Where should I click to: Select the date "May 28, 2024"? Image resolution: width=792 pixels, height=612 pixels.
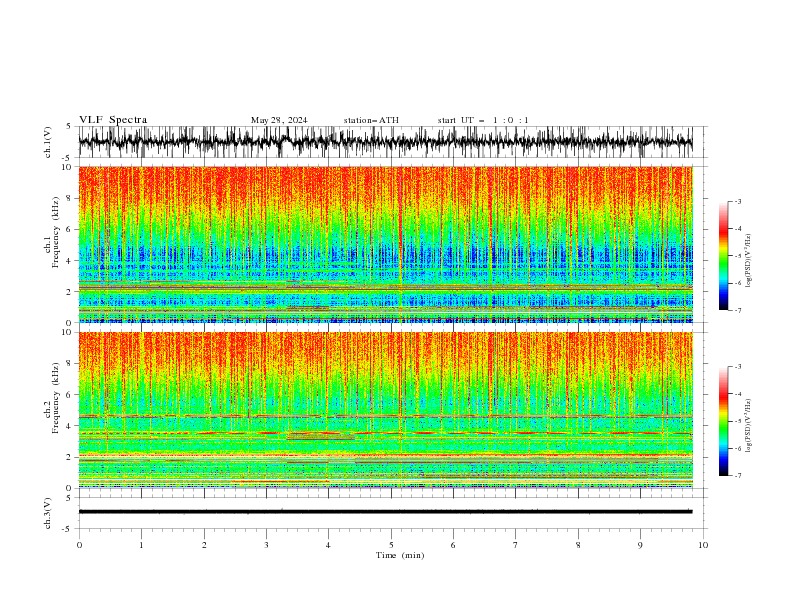coord(279,120)
